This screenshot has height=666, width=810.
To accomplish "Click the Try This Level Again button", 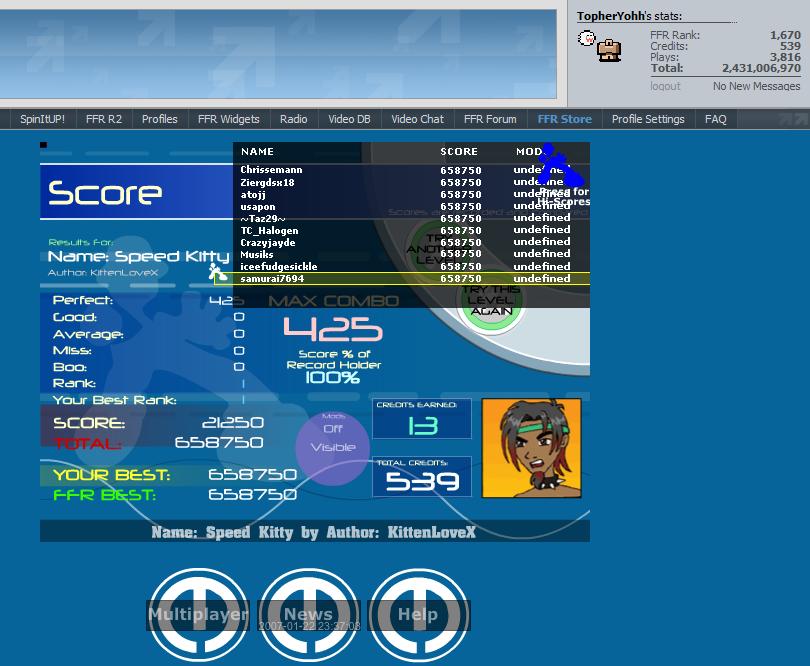I will click(491, 301).
